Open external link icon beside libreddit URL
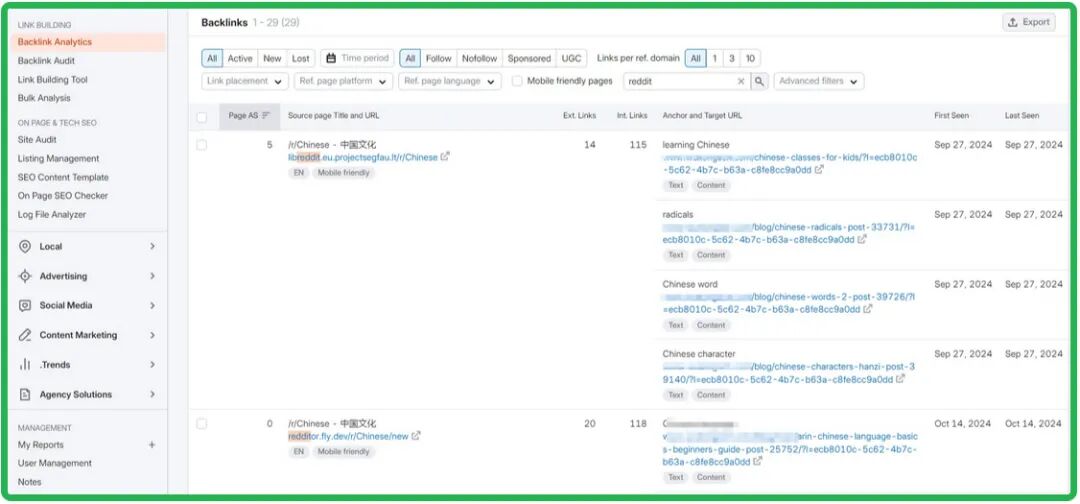This screenshot has height=504, width=1080. point(446,157)
